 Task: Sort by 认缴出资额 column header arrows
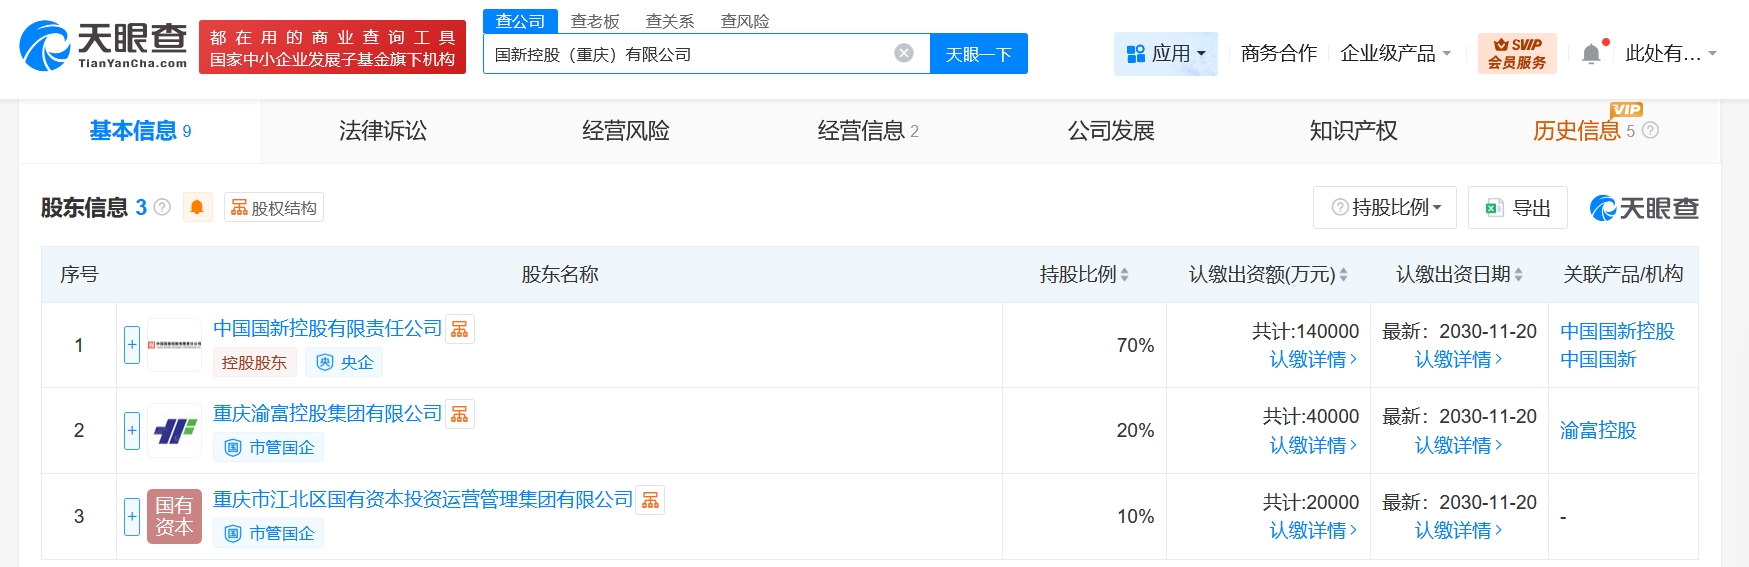tap(1343, 275)
